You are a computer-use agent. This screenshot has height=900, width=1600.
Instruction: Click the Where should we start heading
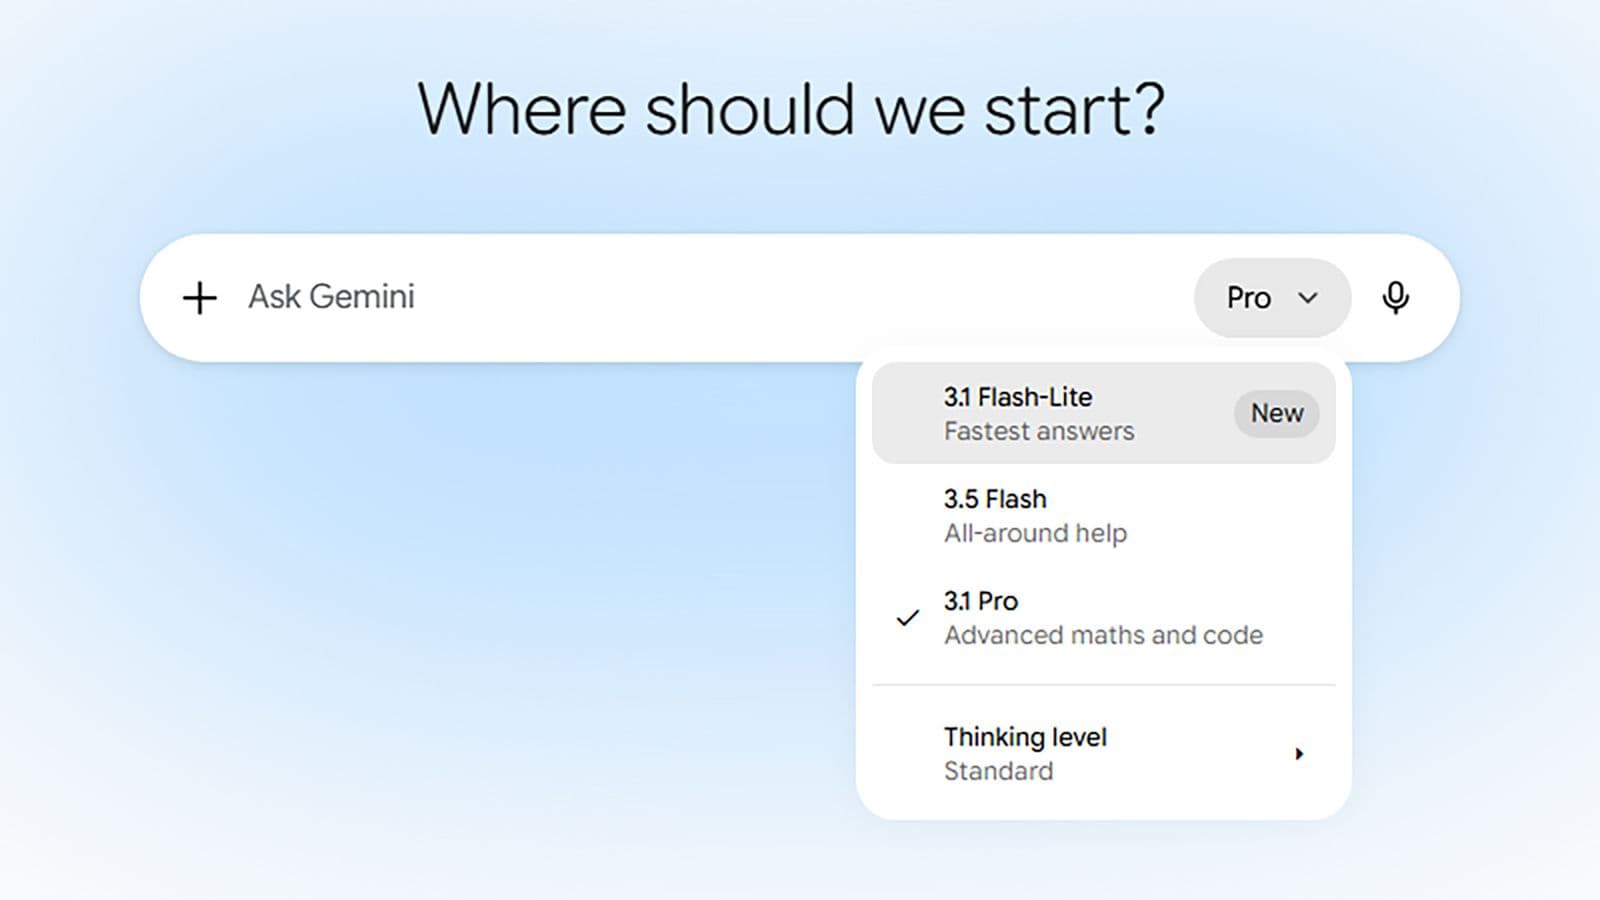pos(791,108)
